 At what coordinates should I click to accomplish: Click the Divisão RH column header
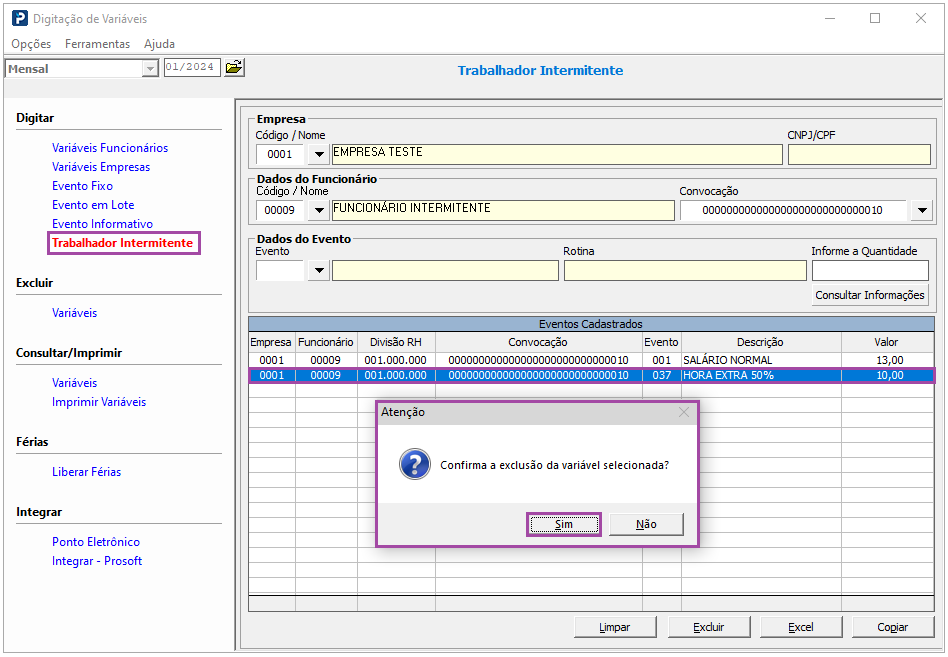(395, 342)
